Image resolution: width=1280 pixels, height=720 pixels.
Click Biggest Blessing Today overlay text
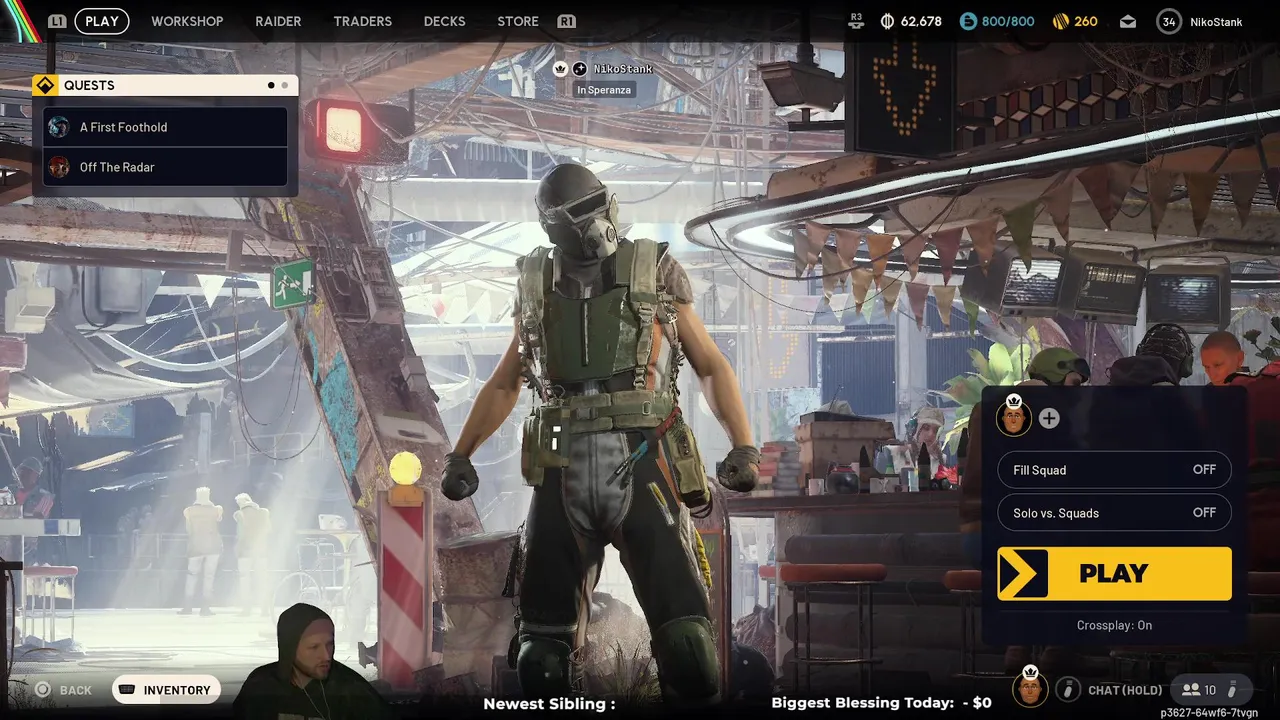click(881, 703)
